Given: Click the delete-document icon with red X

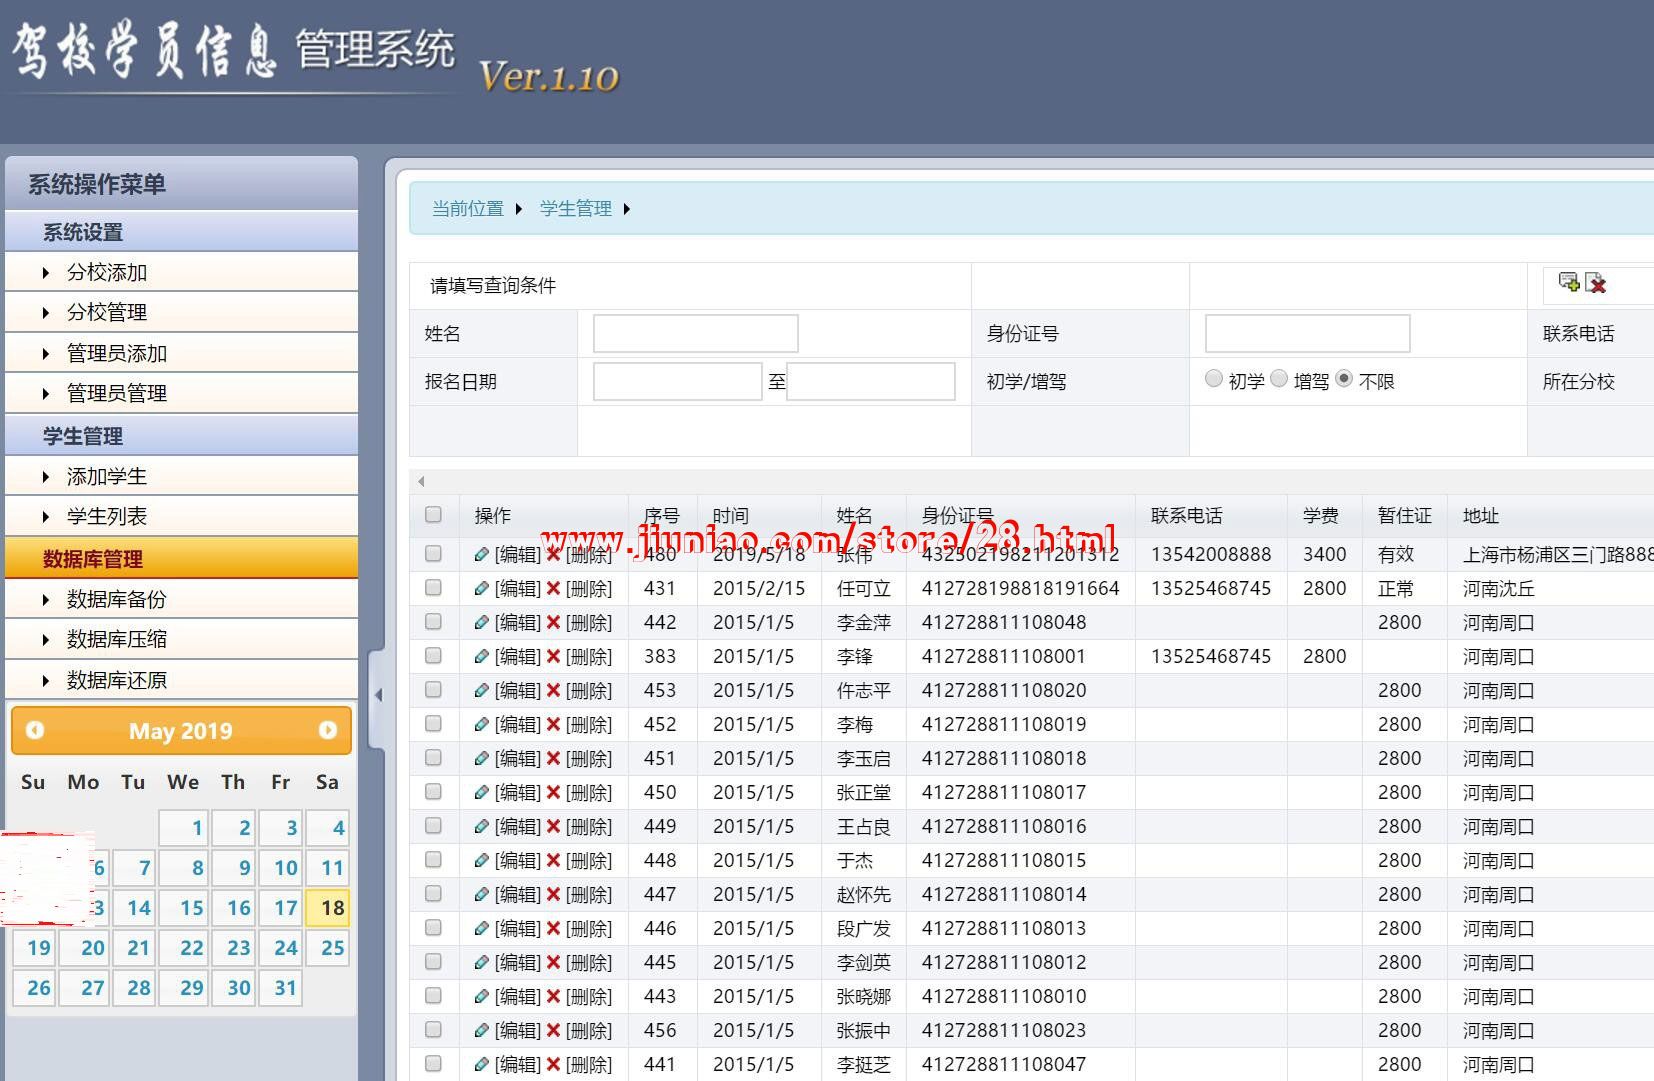Looking at the screenshot, I should [1596, 284].
